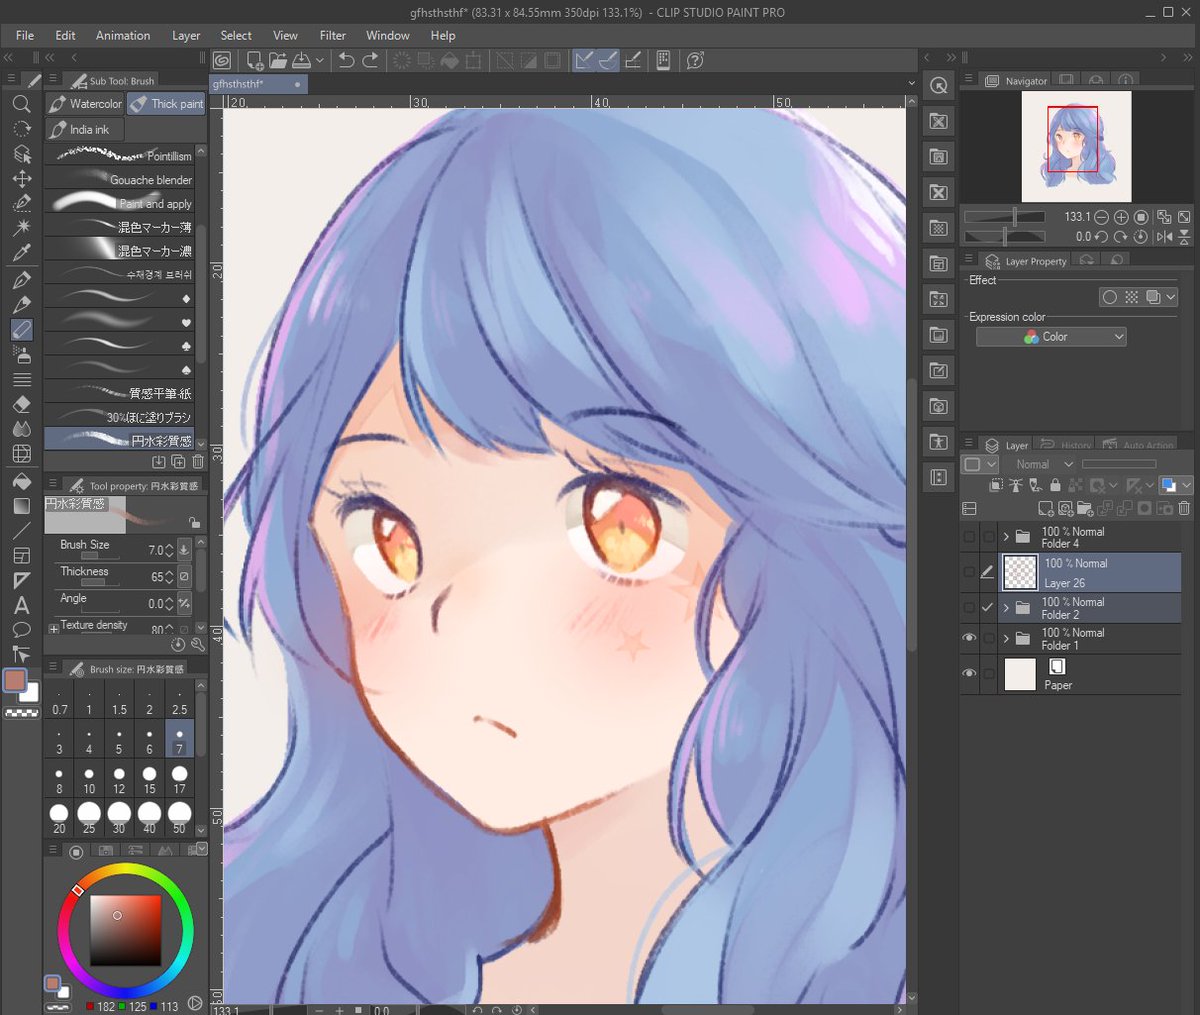Open Normal blending mode dropdown
1200x1015 pixels.
coord(1043,464)
